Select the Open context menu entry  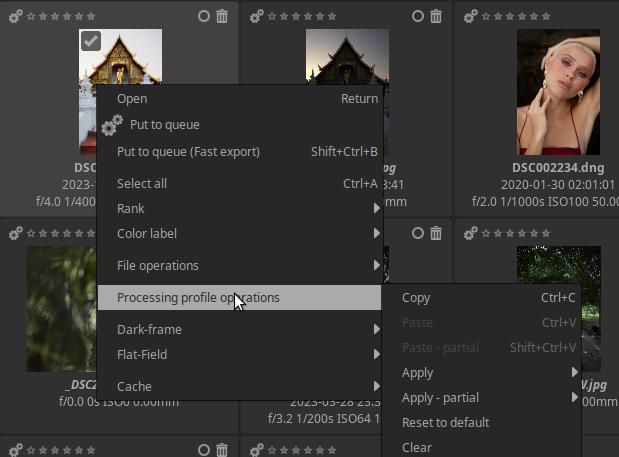point(132,98)
